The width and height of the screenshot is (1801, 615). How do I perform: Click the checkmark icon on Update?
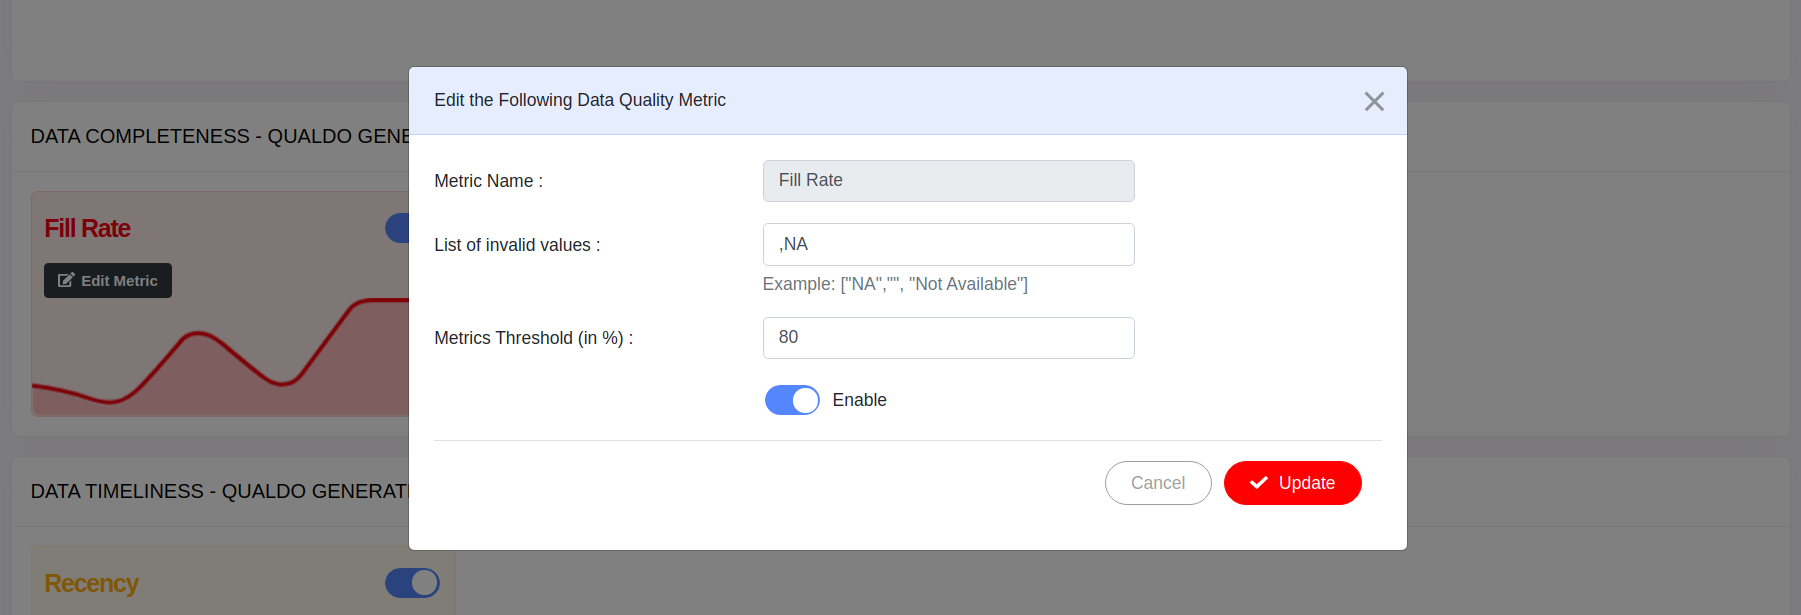tap(1258, 483)
